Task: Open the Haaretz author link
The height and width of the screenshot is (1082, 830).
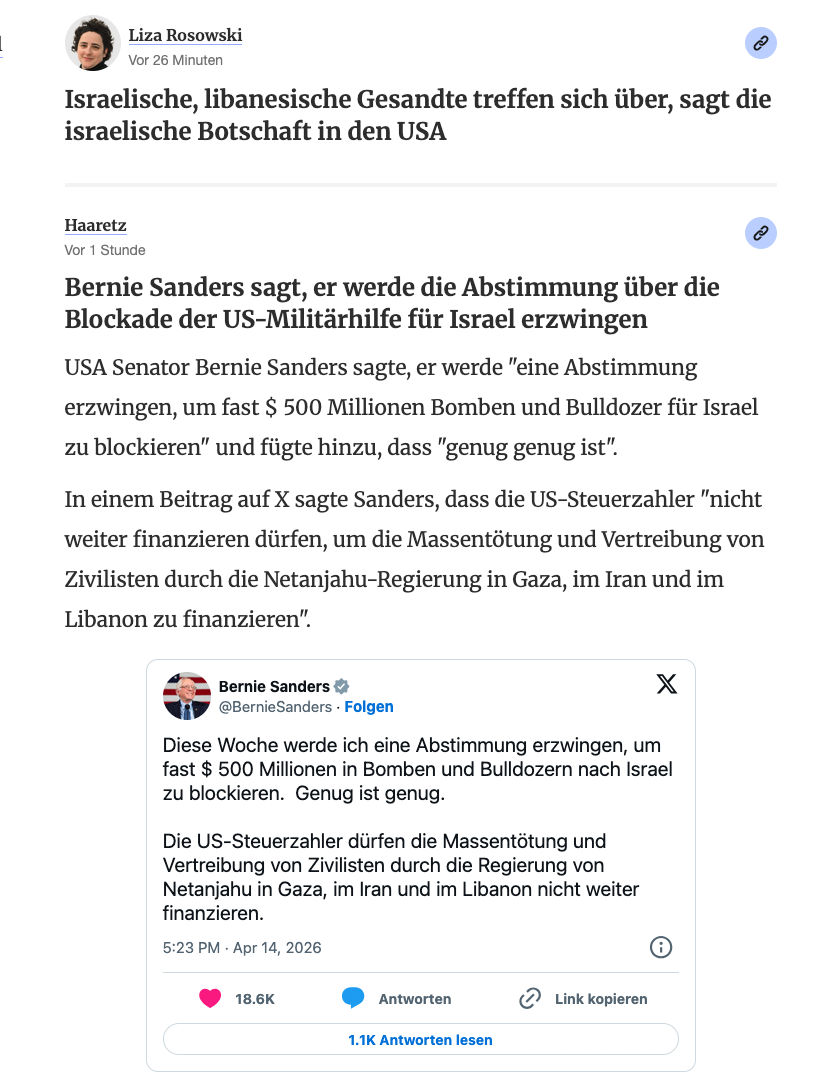Action: pos(95,226)
